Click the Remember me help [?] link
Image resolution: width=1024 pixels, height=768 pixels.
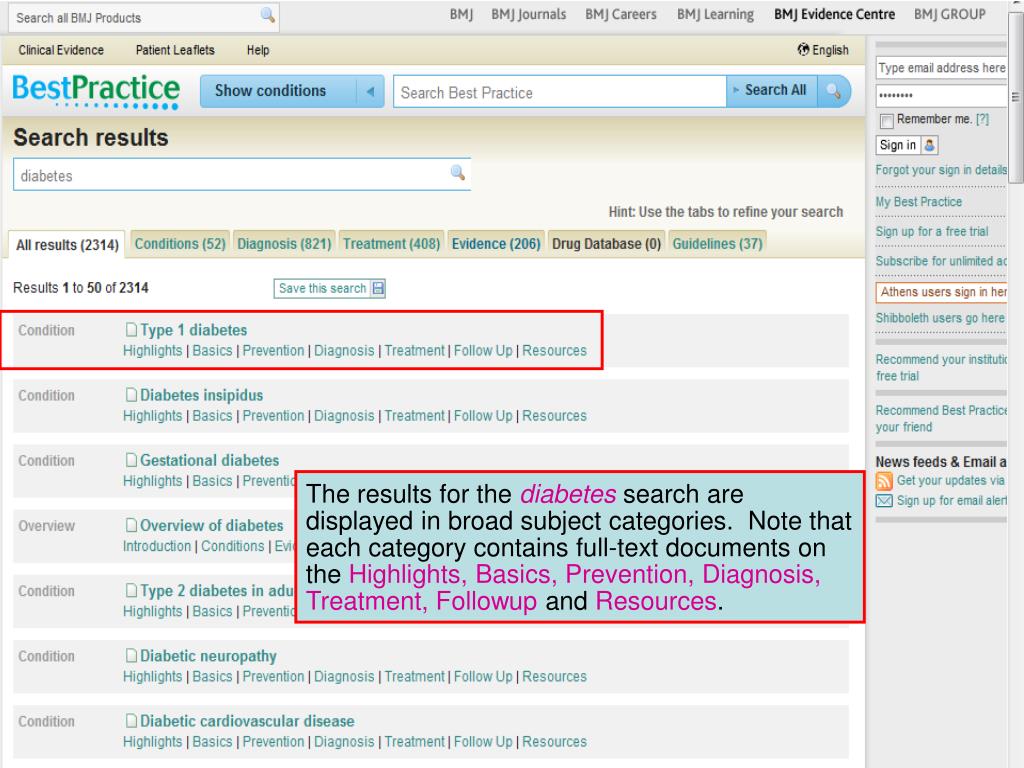982,120
